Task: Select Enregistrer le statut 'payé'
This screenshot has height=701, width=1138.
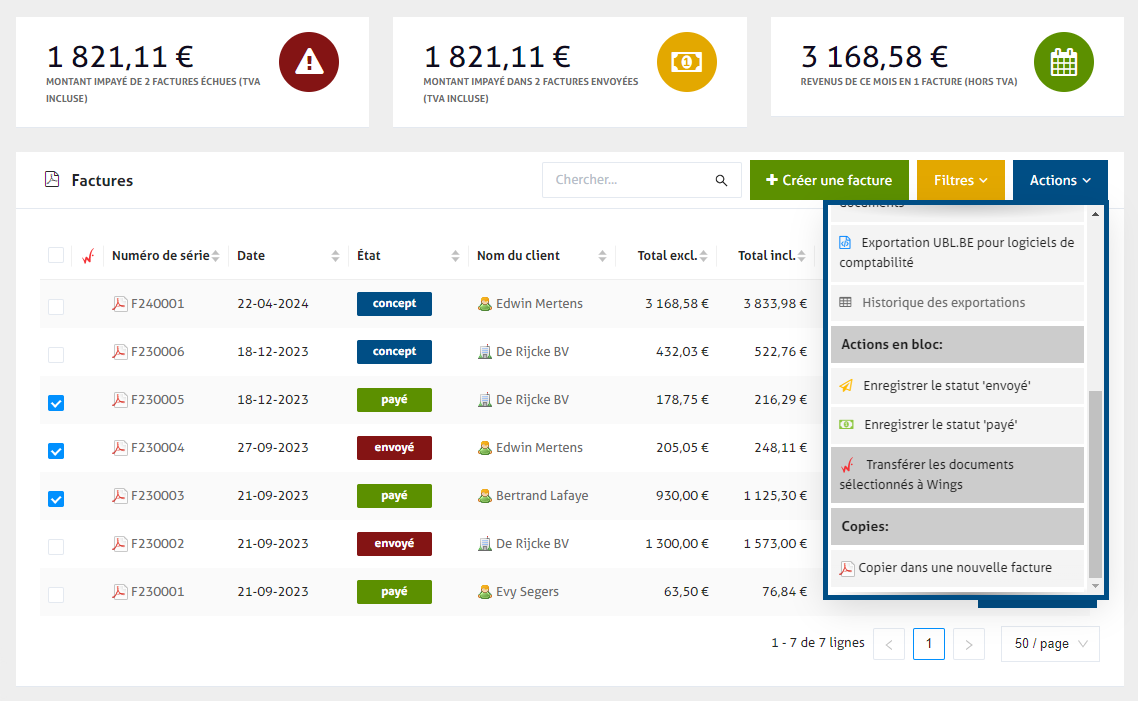Action: [939, 425]
